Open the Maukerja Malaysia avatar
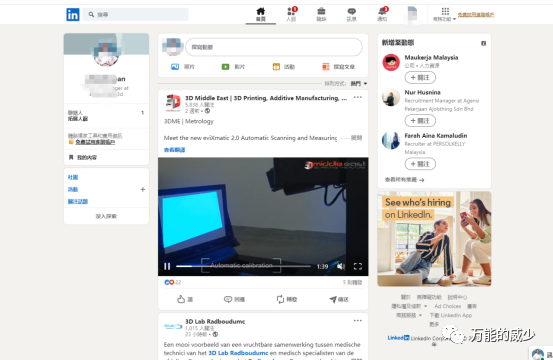This screenshot has height=360, width=553. [x=391, y=62]
